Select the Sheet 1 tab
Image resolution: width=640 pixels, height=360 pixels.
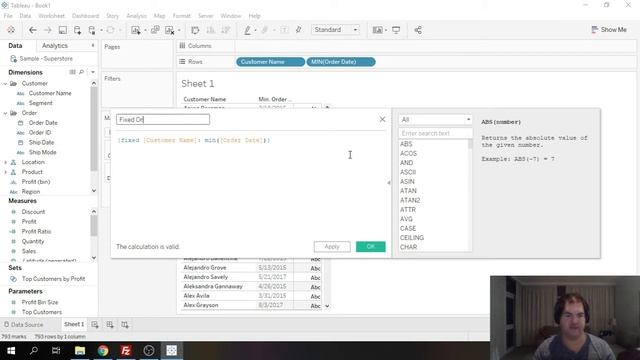tap(74, 324)
